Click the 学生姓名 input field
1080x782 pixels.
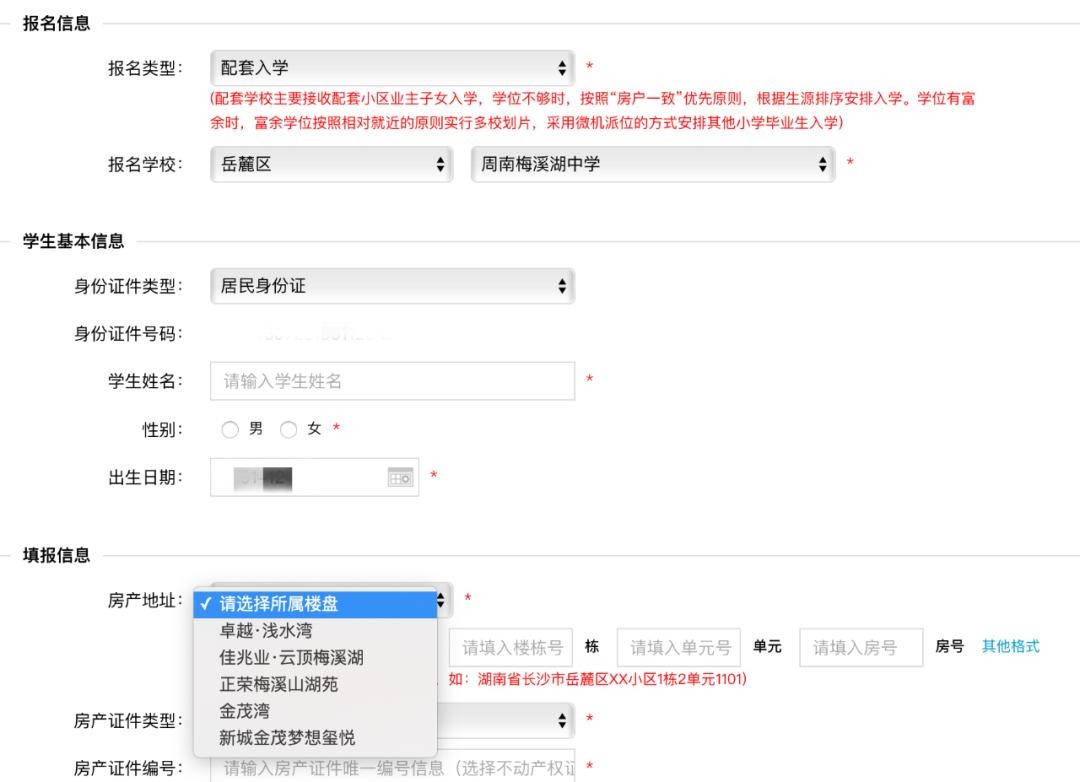pyautogui.click(x=392, y=381)
